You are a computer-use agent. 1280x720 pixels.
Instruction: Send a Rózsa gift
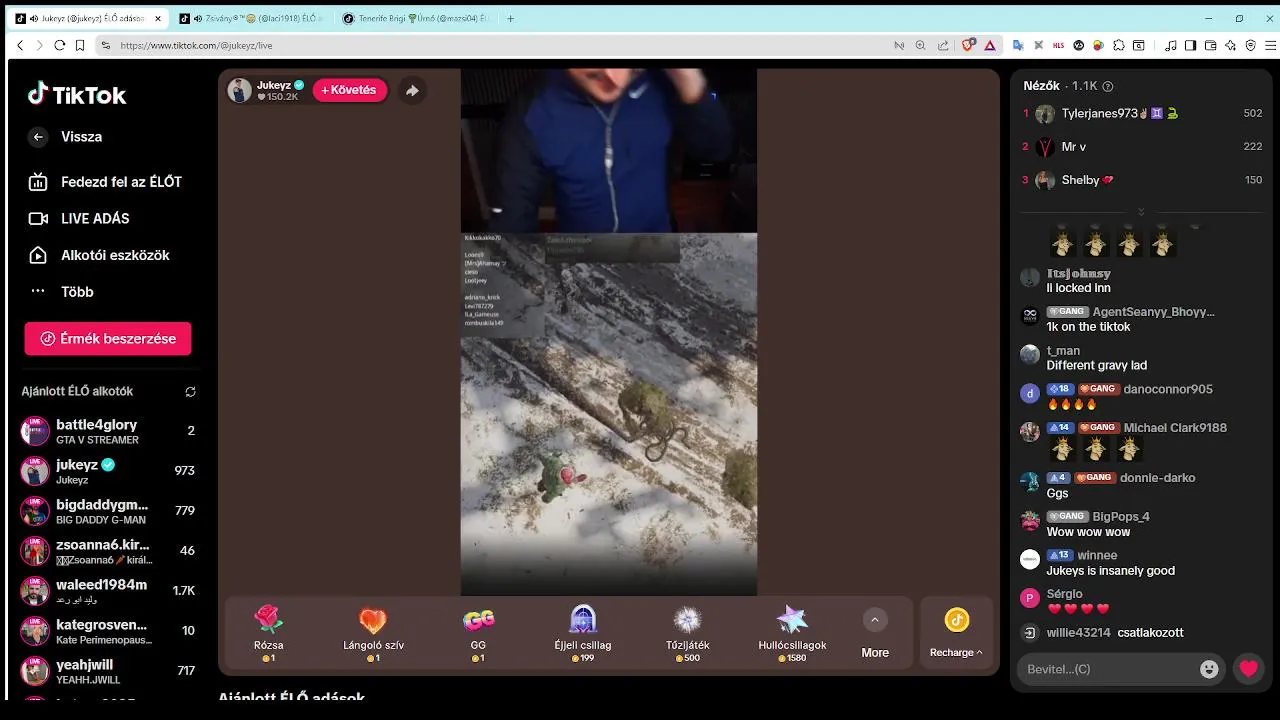(x=268, y=634)
